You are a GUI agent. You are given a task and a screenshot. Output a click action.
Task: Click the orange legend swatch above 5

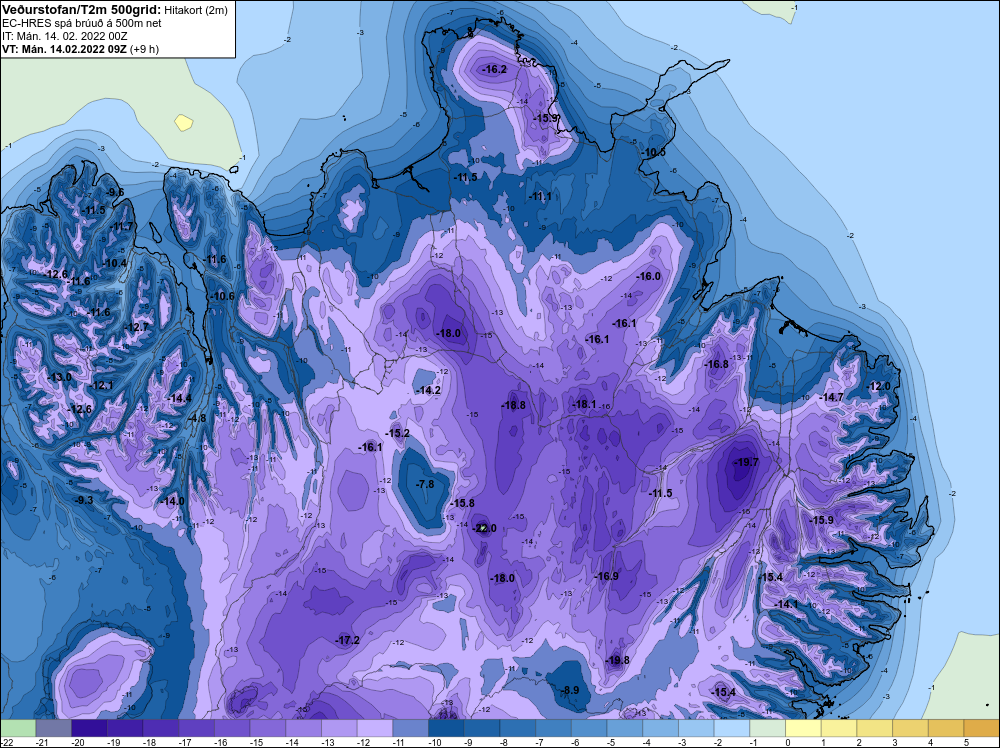[x=982, y=728]
